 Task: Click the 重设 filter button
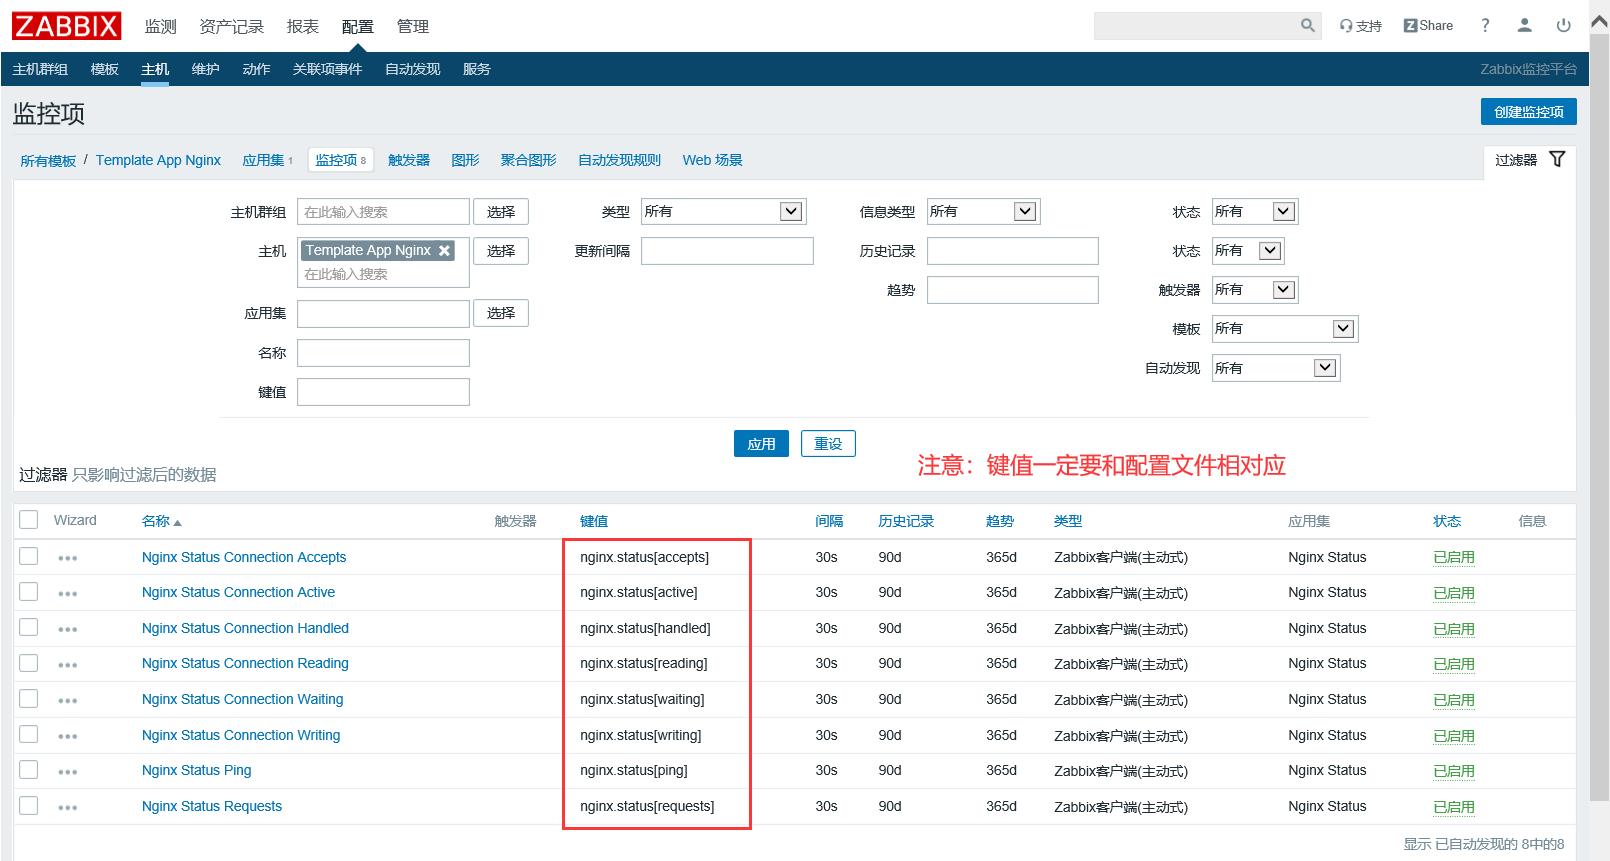(828, 444)
